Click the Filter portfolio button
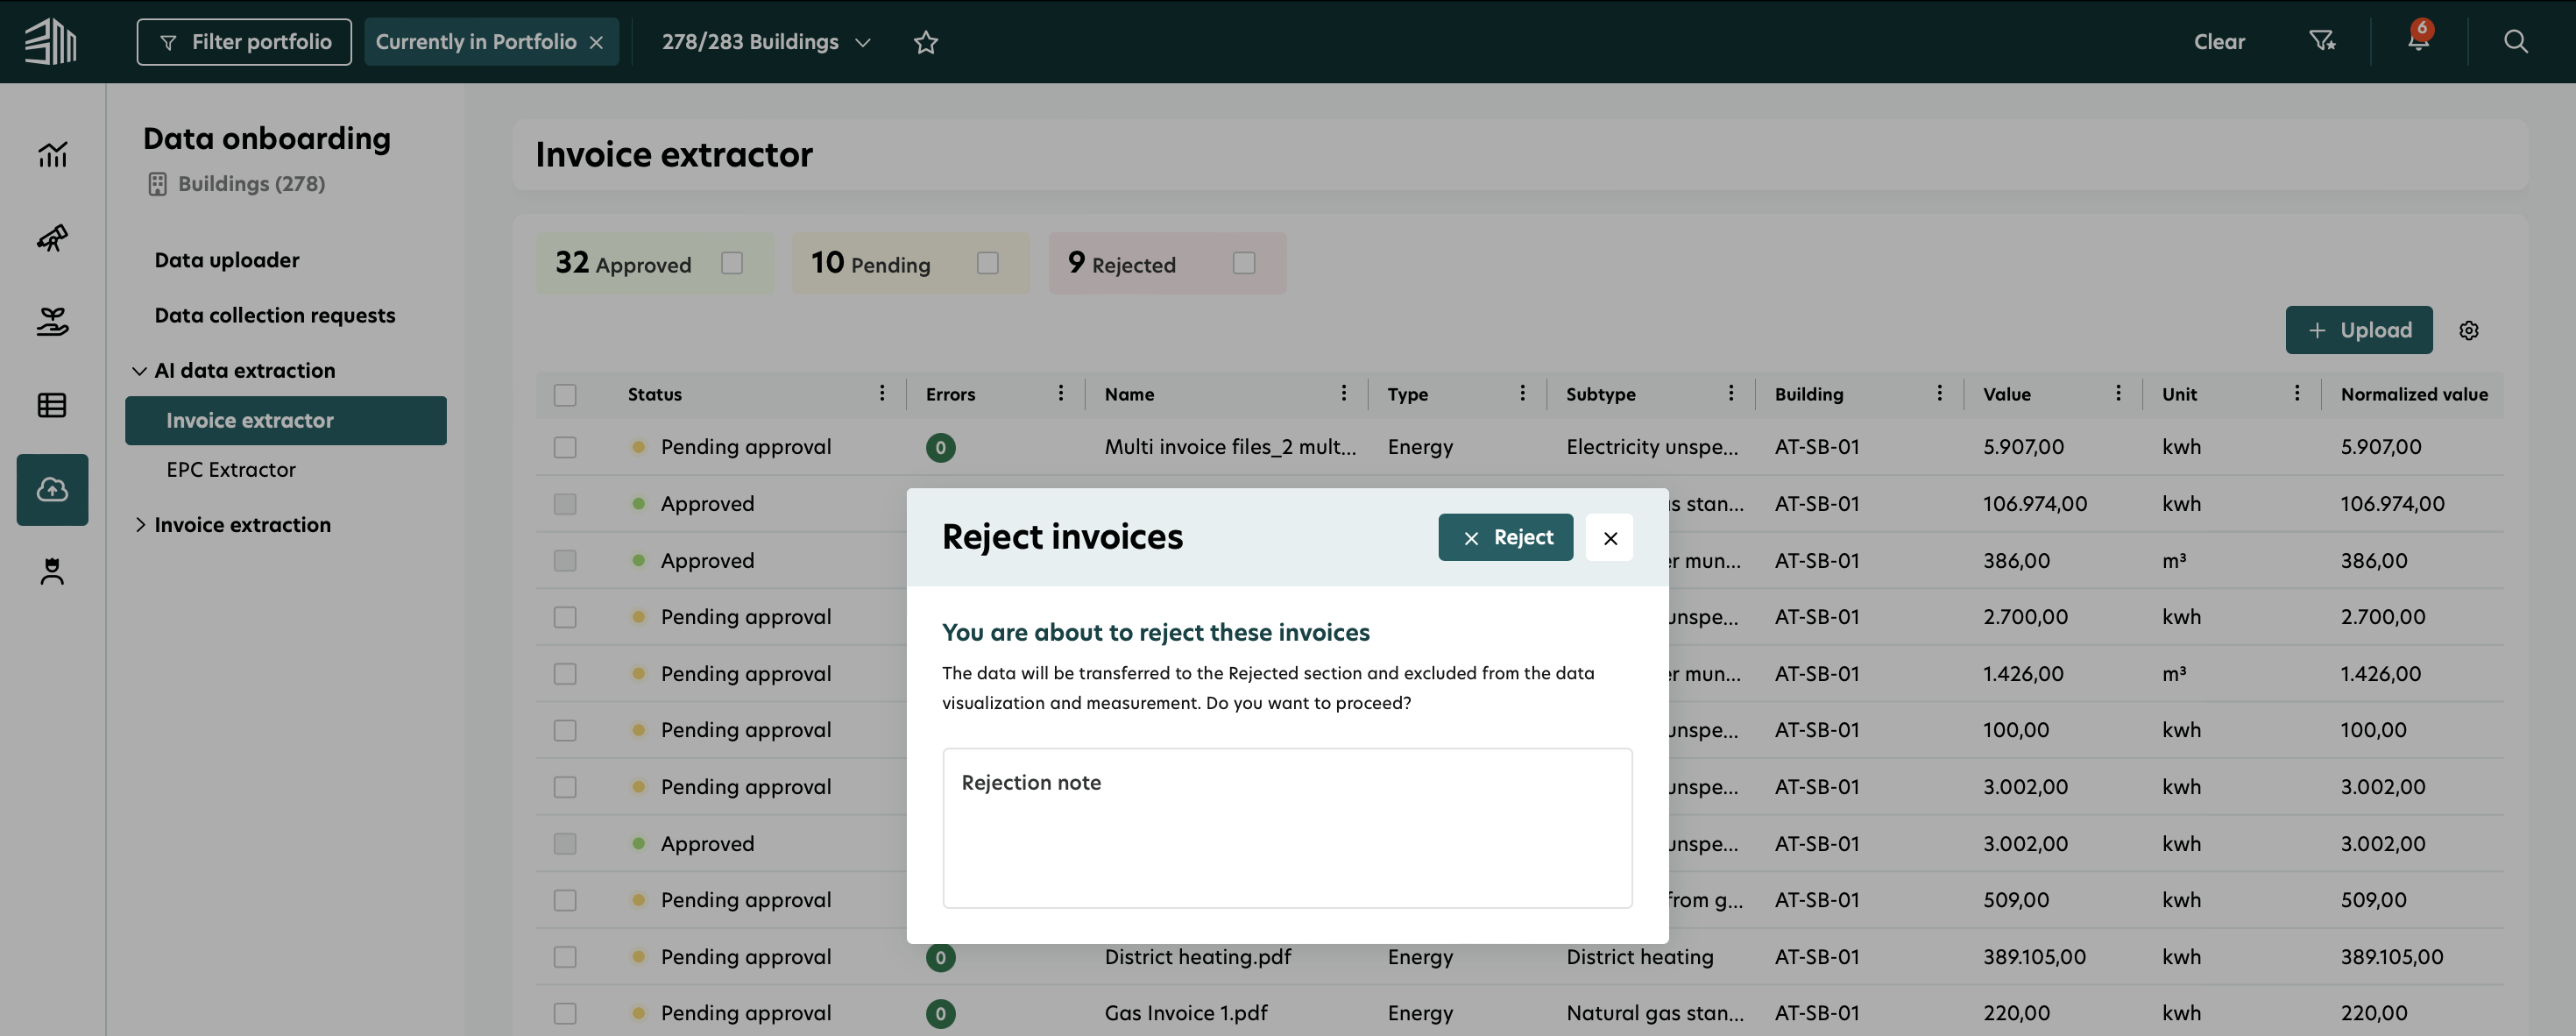The height and width of the screenshot is (1036, 2576). click(x=244, y=42)
